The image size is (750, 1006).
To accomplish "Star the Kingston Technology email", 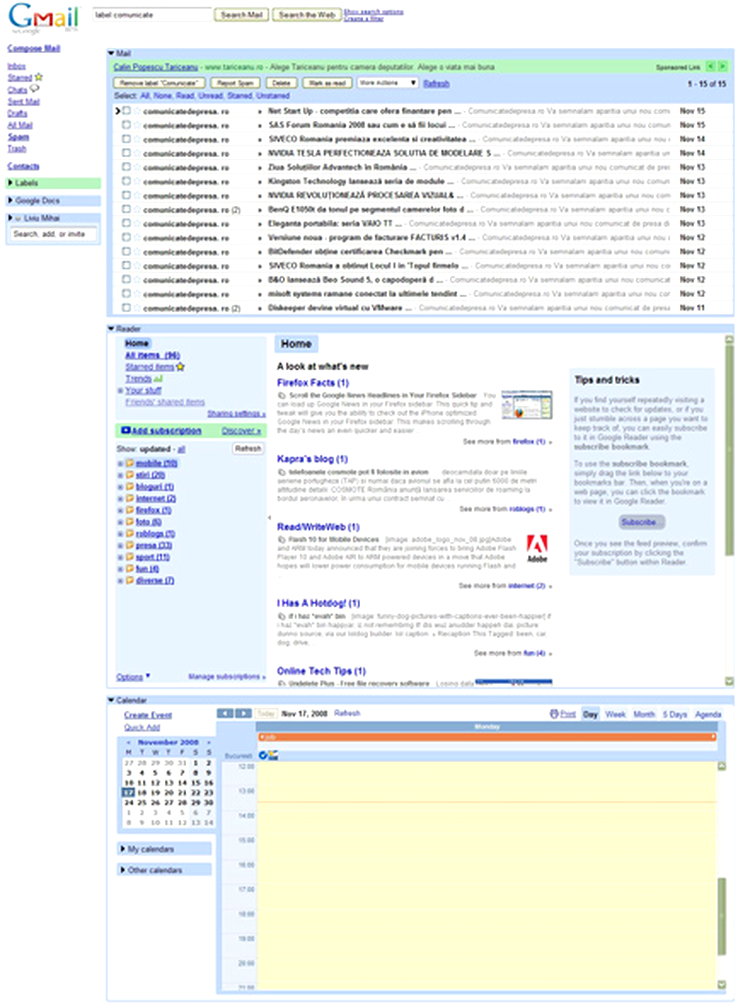I will 137,182.
